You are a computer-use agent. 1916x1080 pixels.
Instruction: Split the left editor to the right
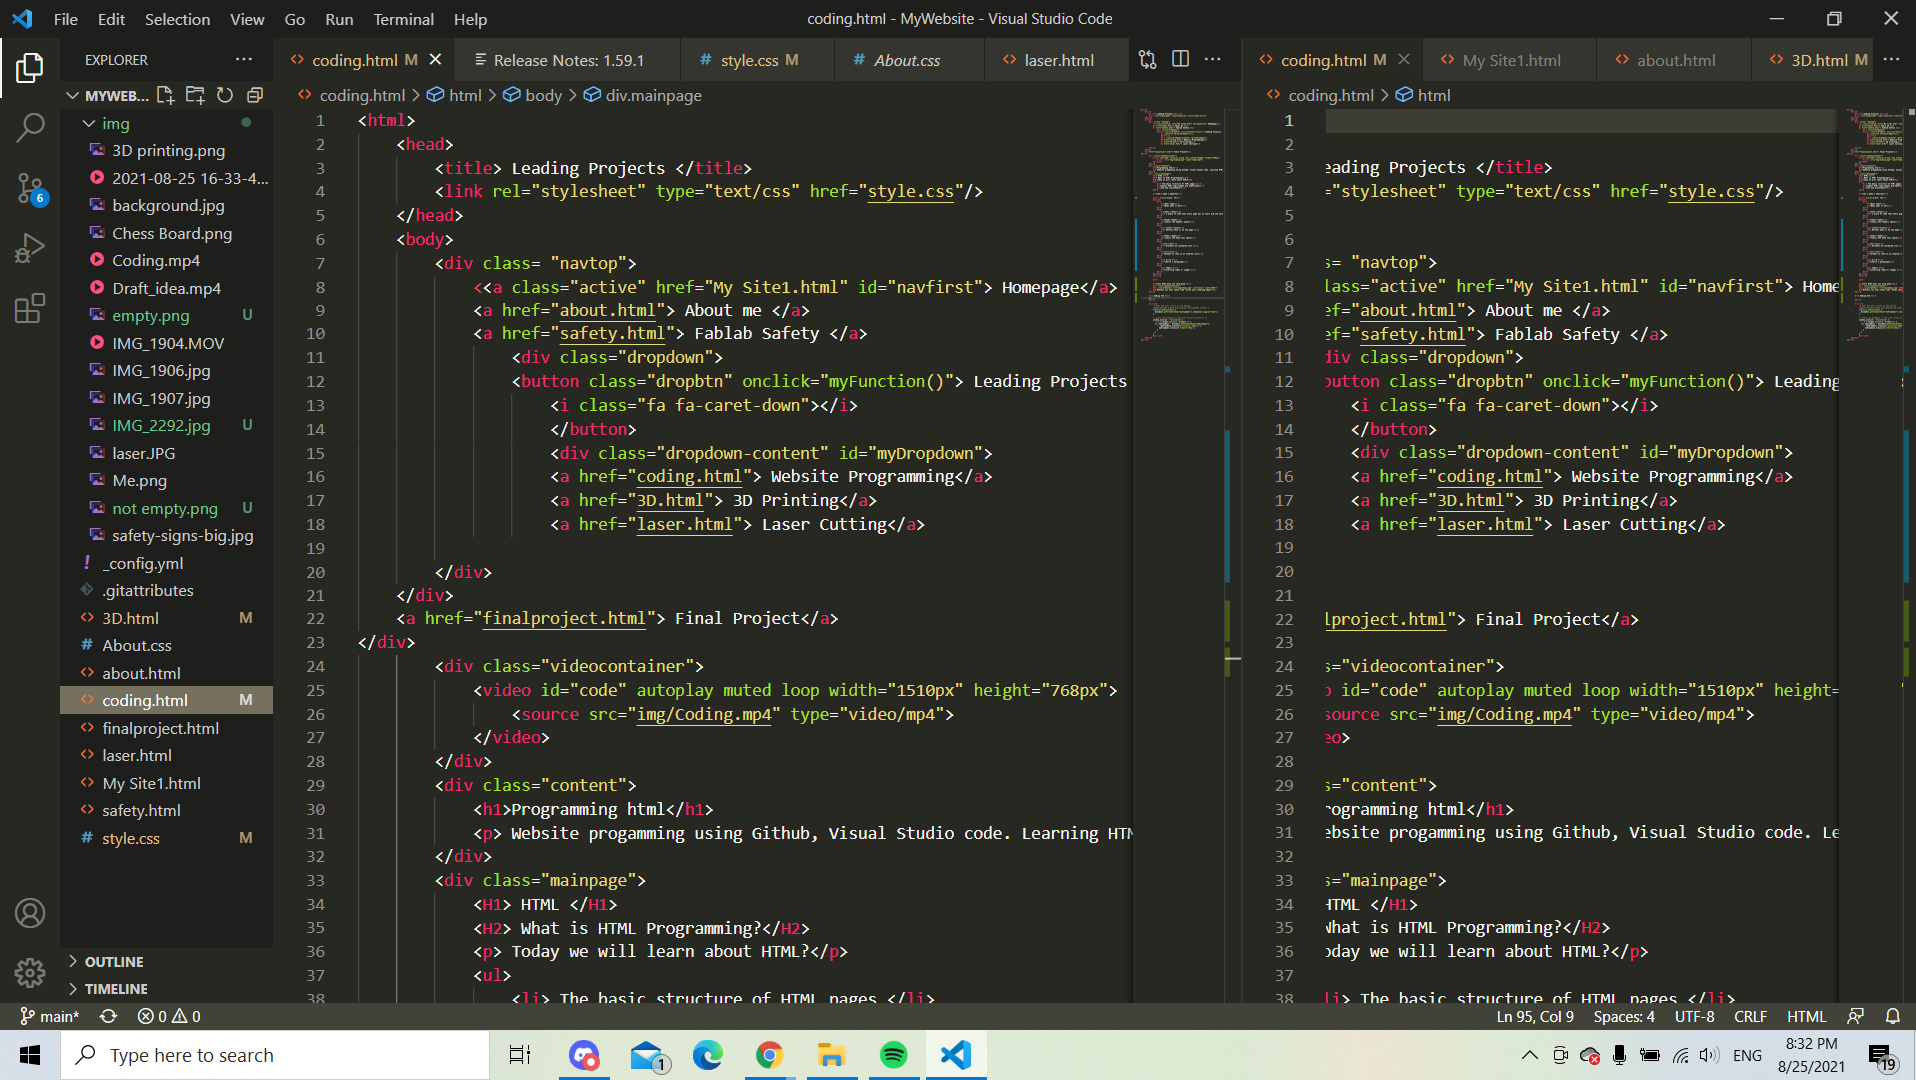tap(1181, 60)
